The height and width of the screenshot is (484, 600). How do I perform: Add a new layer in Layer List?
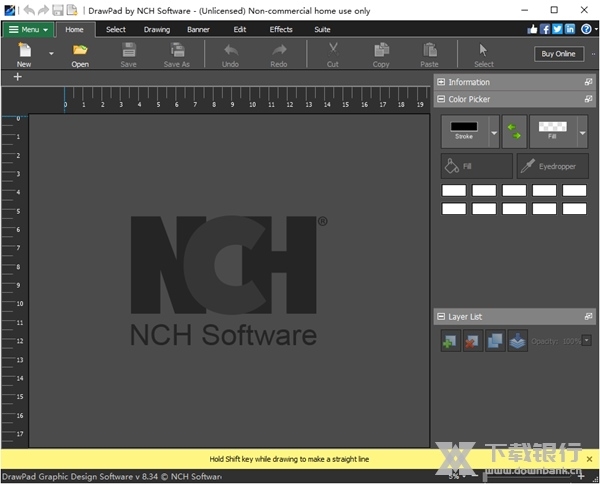[x=450, y=341]
